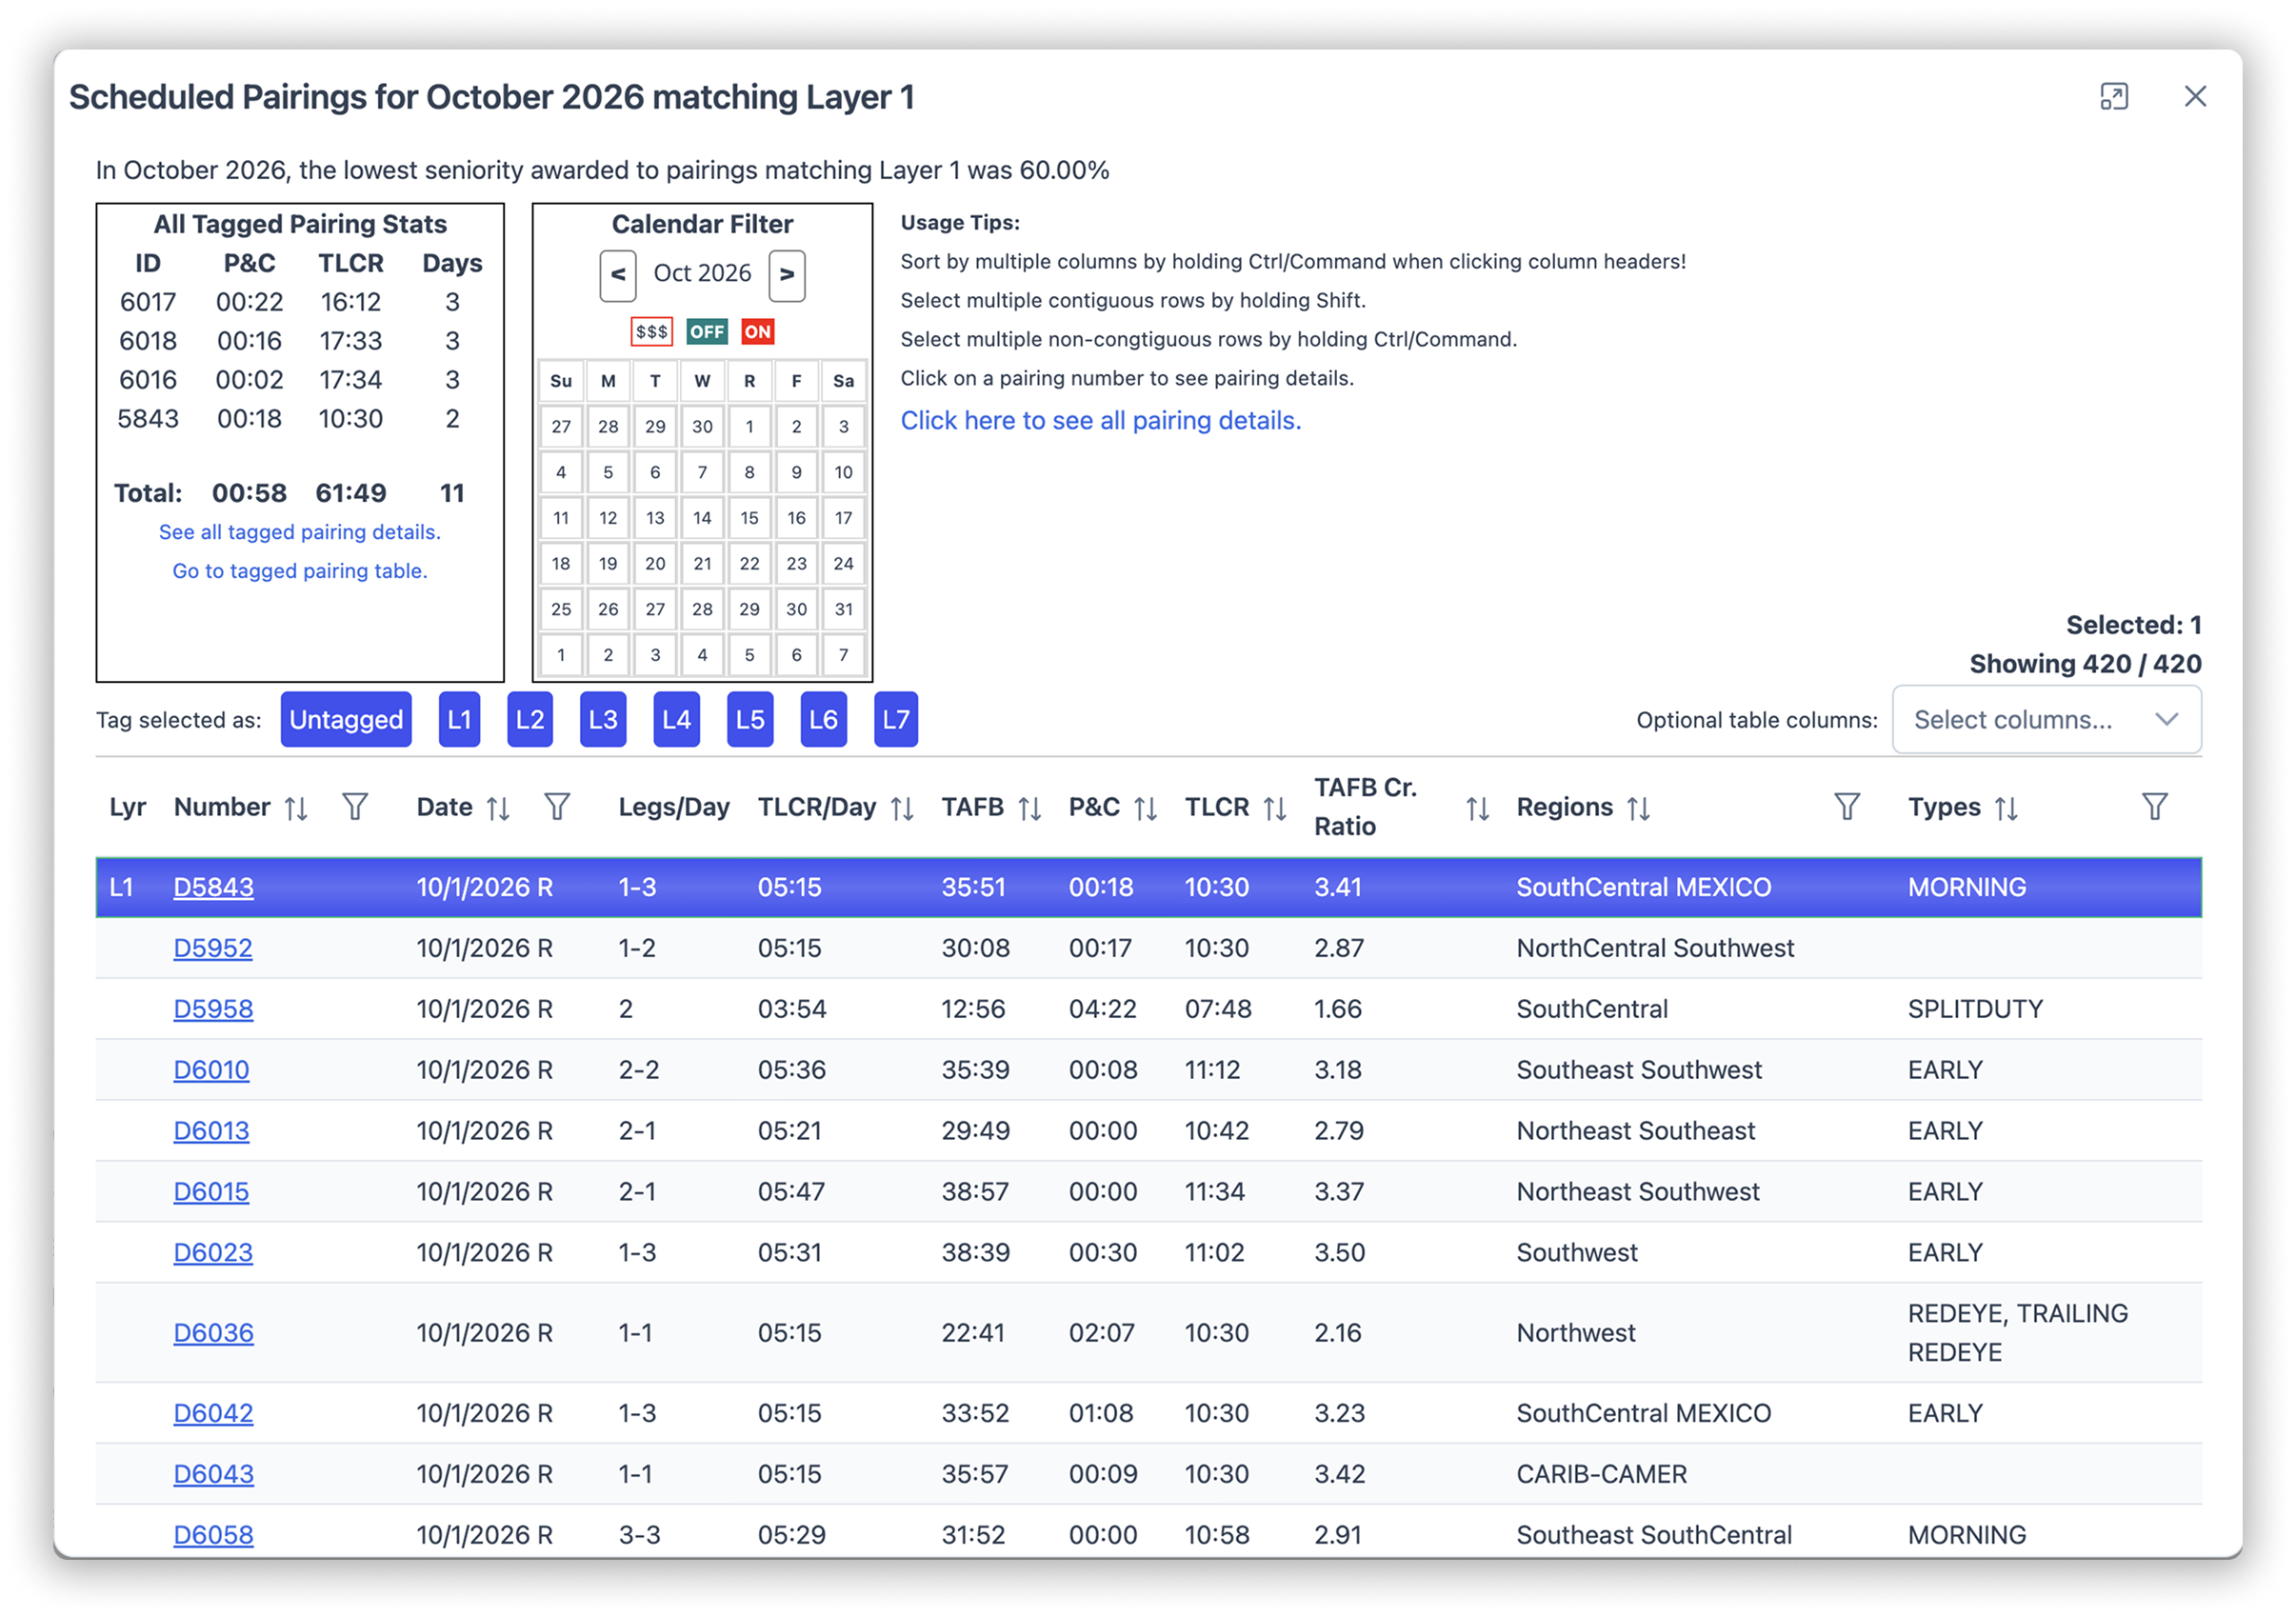This screenshot has height=1617, width=2296.
Task: Open the Regions column filter funnel
Action: click(x=1847, y=807)
